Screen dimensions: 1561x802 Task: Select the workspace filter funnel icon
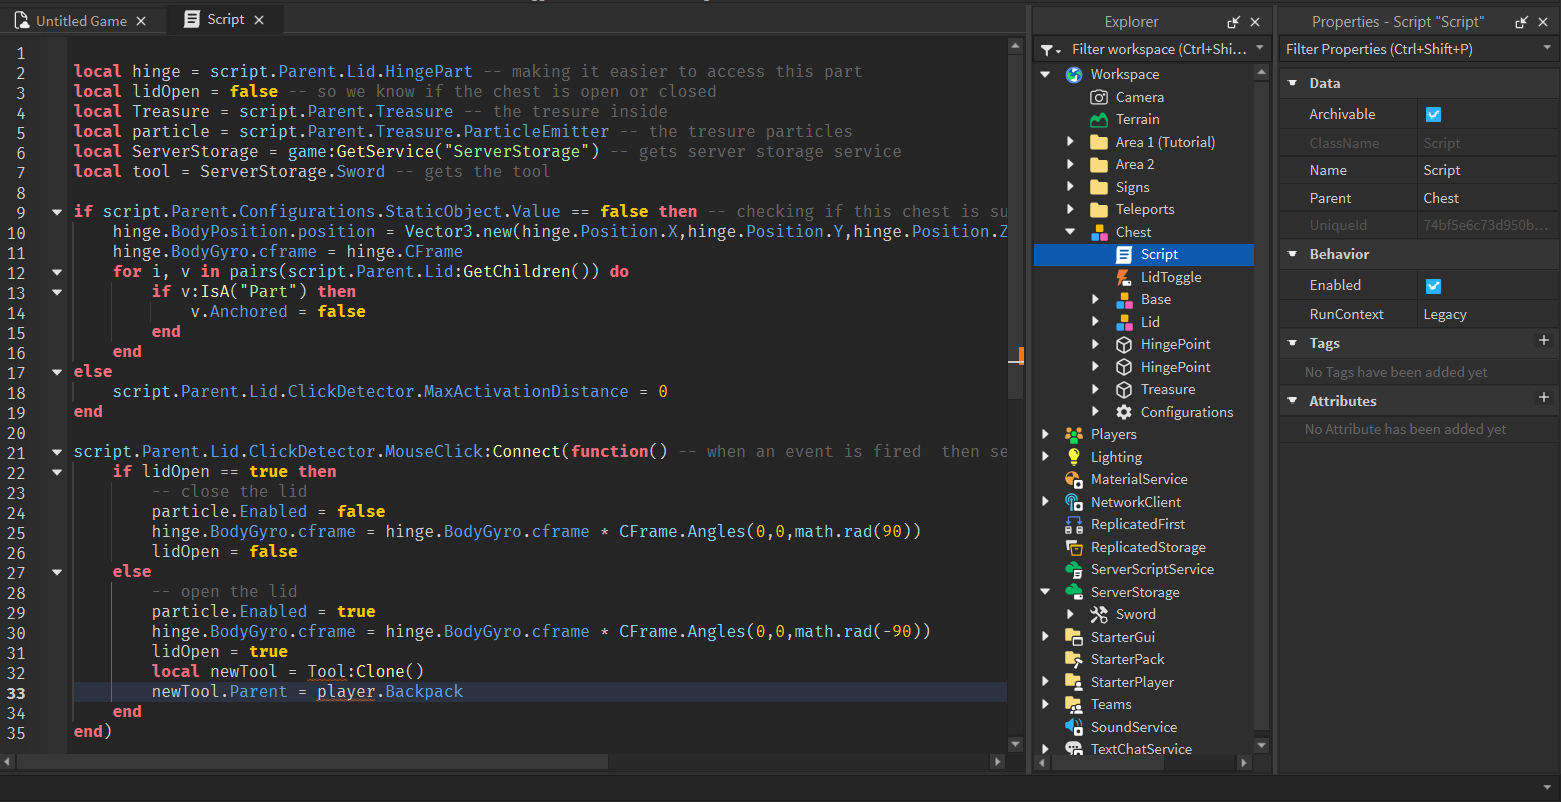(1048, 48)
